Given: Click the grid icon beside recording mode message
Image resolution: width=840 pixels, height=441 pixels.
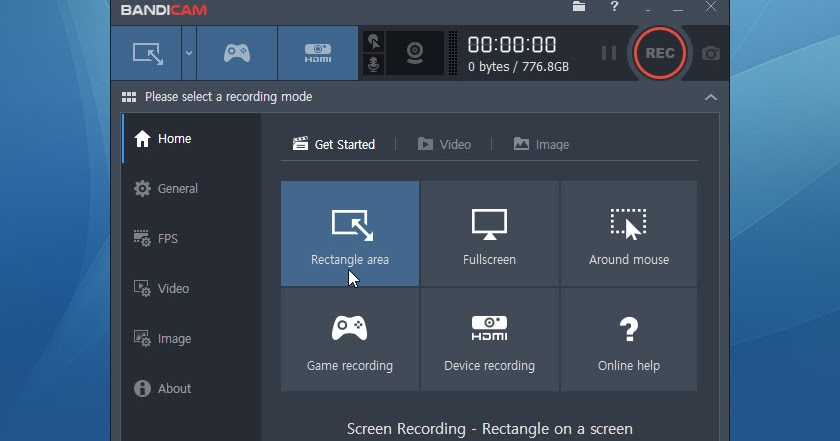Looking at the screenshot, I should (x=129, y=97).
